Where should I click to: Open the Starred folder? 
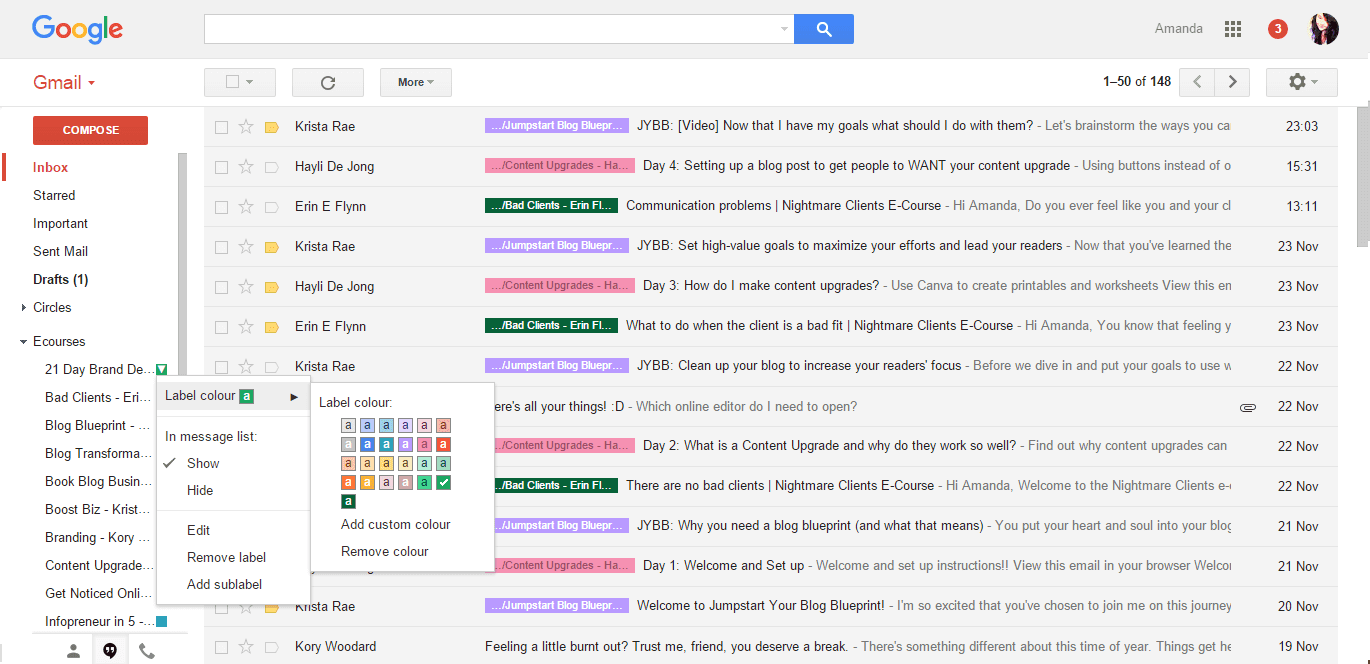tap(54, 196)
